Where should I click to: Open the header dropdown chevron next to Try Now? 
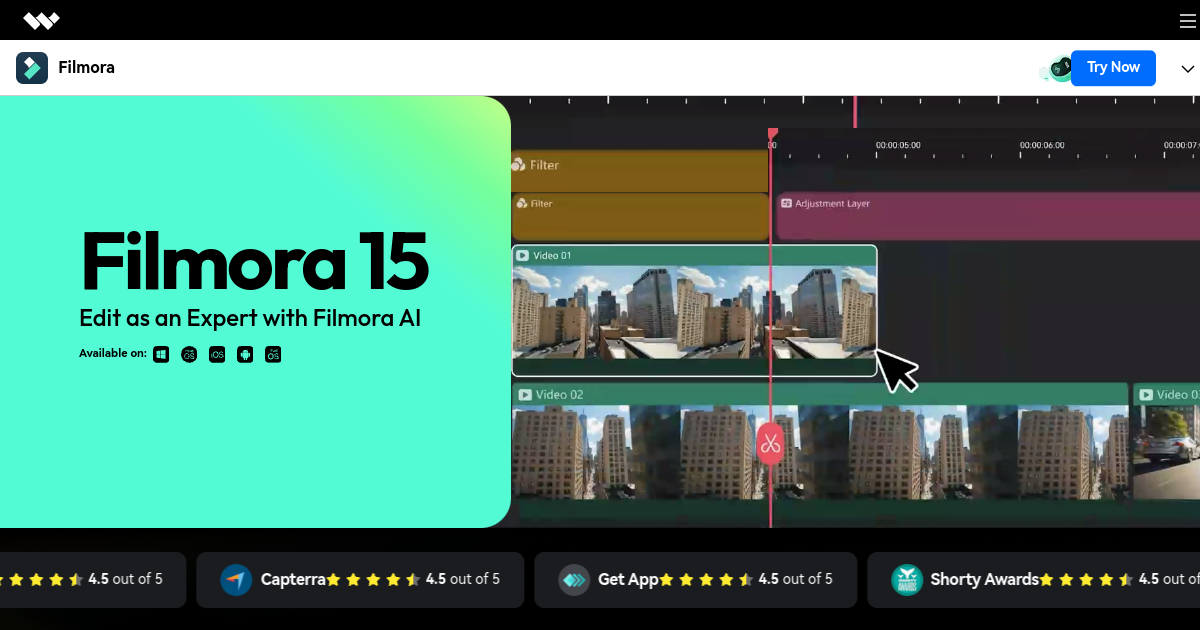click(x=1187, y=68)
